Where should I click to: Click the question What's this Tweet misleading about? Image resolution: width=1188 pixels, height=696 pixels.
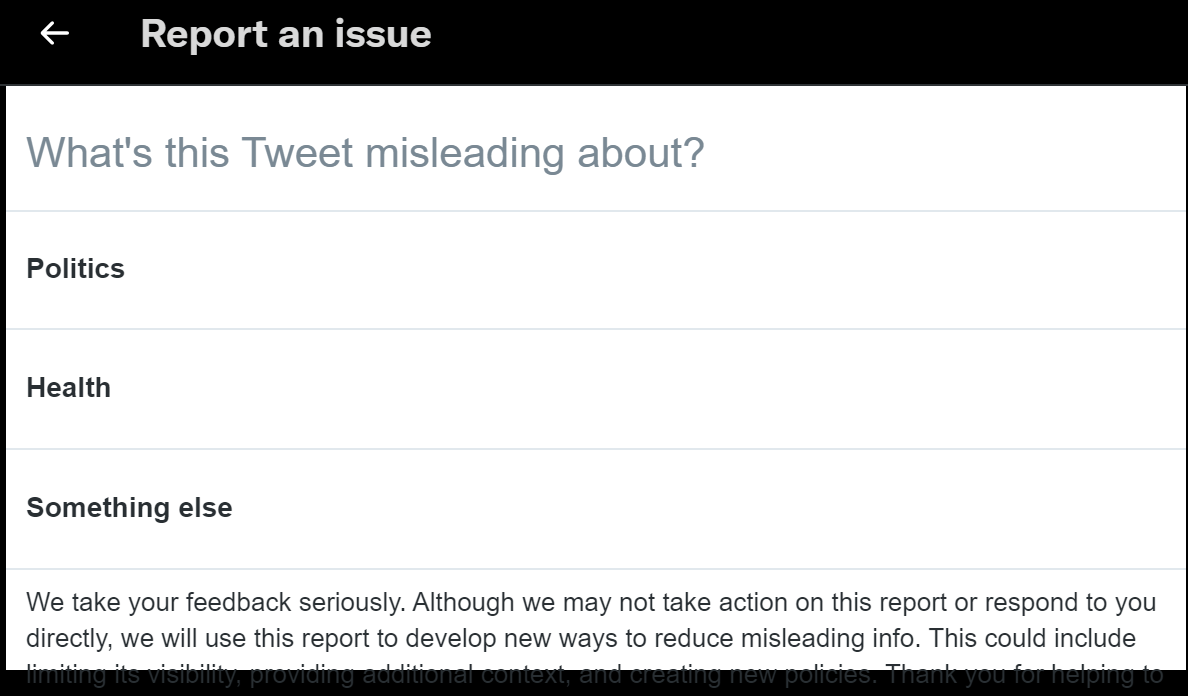(x=366, y=152)
